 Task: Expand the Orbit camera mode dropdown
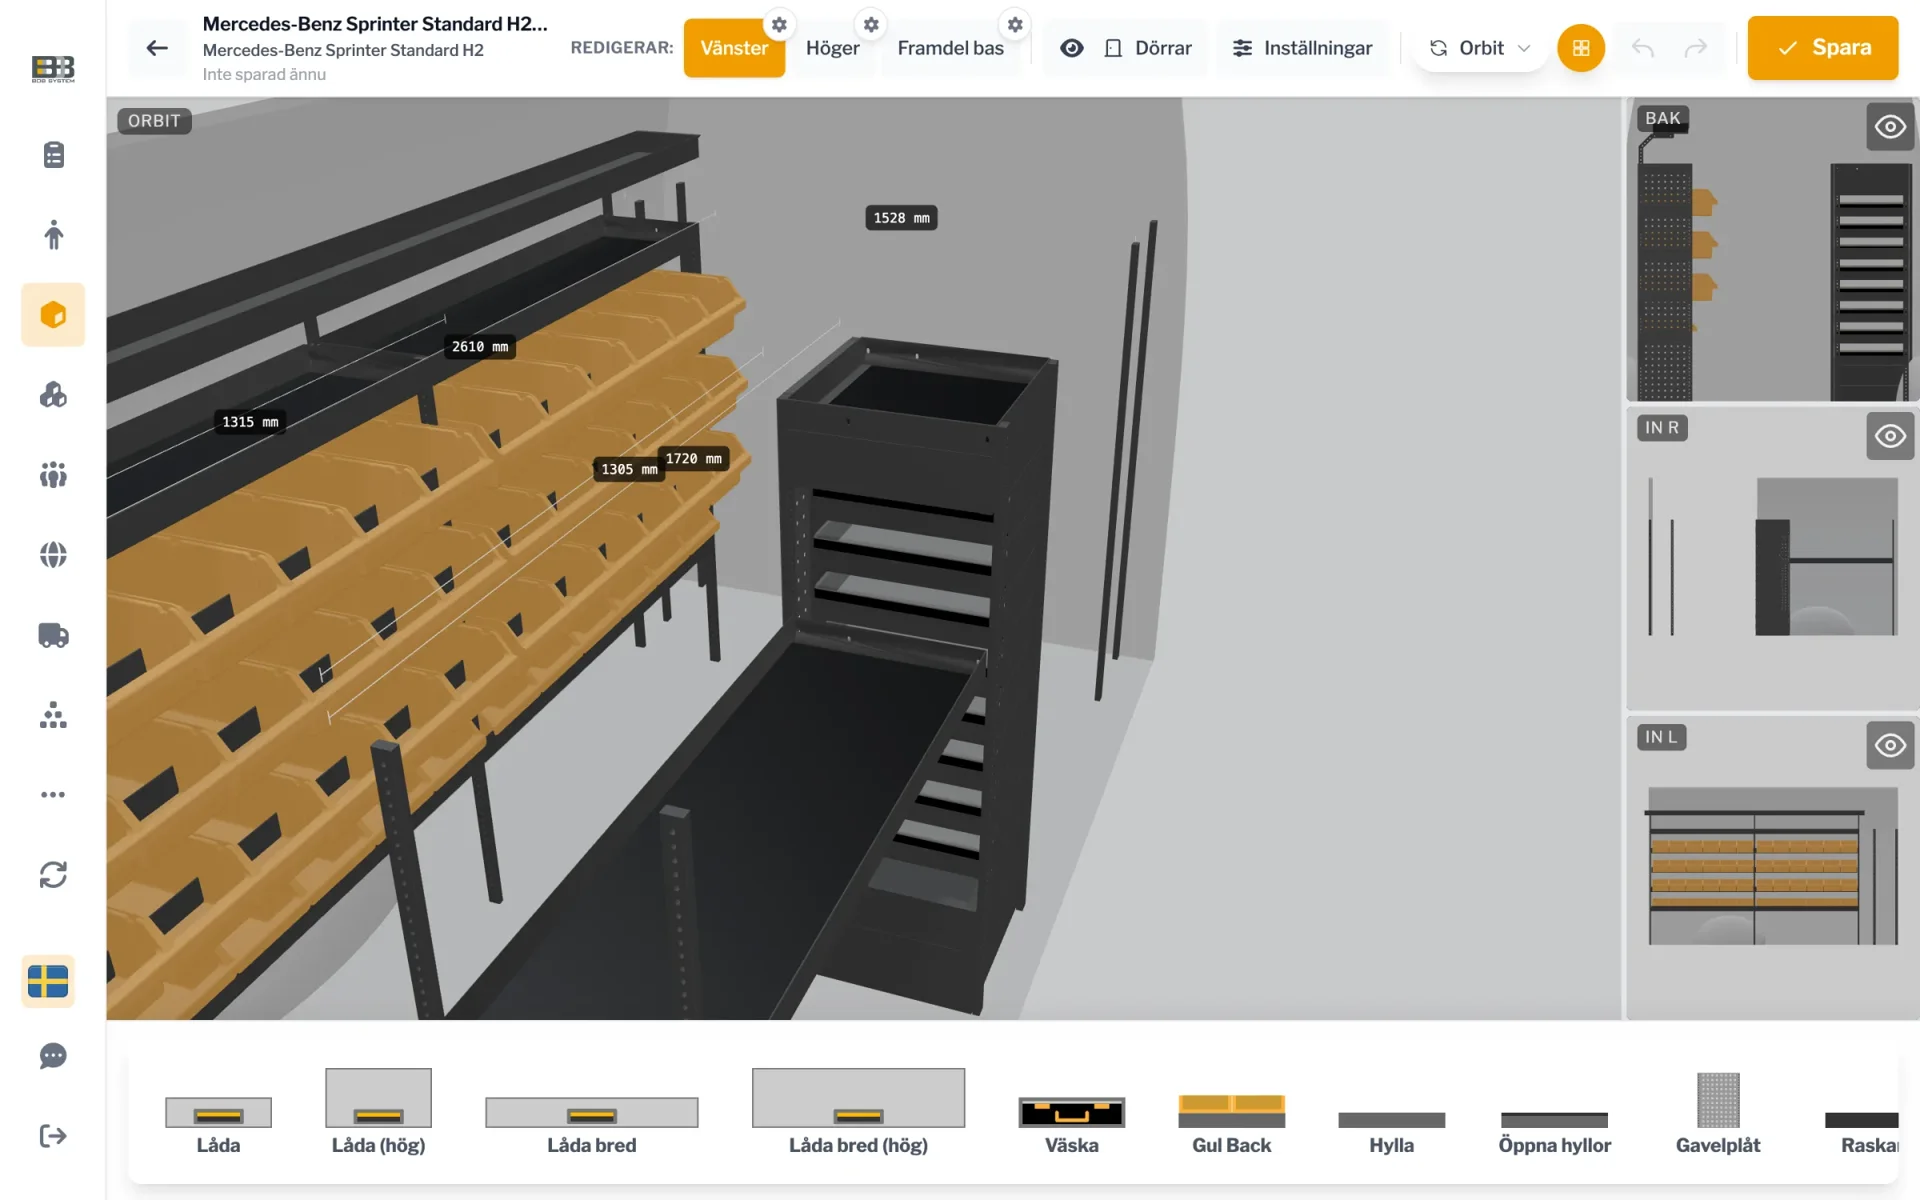click(1480, 48)
